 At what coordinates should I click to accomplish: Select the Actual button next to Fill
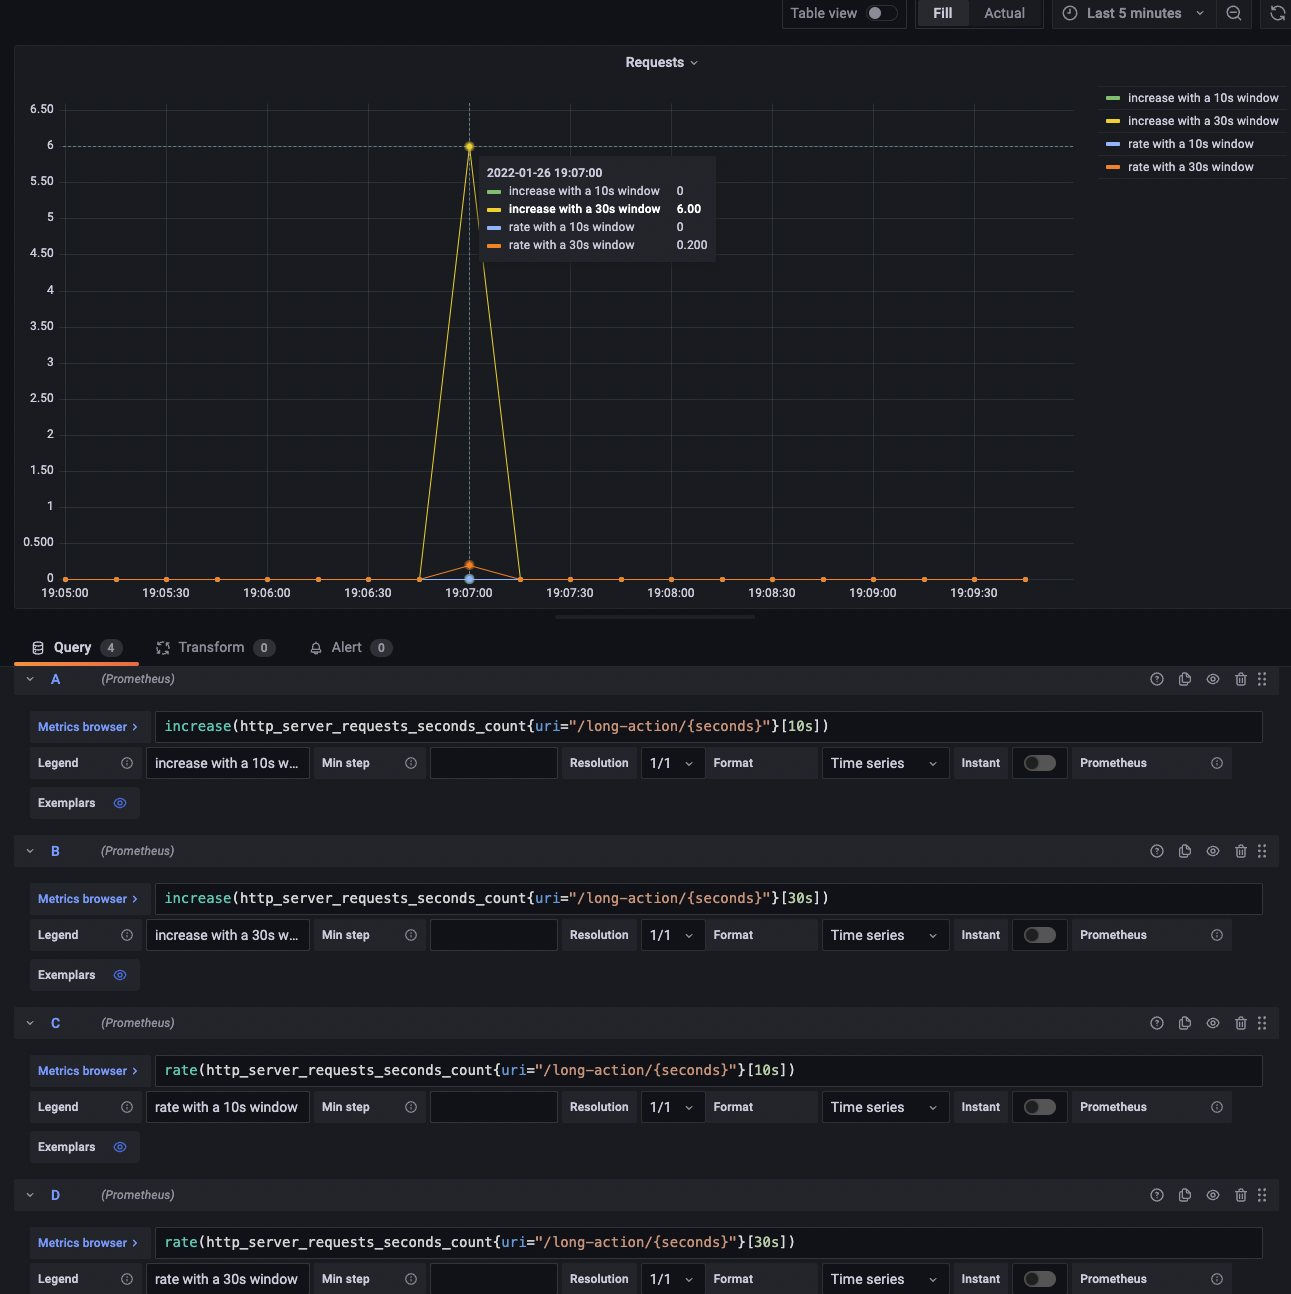[1004, 13]
